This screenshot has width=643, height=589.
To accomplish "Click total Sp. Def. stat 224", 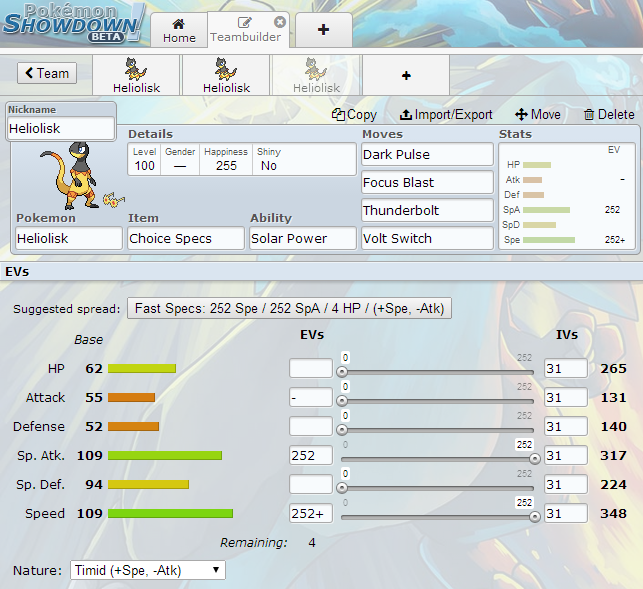I will coord(613,484).
